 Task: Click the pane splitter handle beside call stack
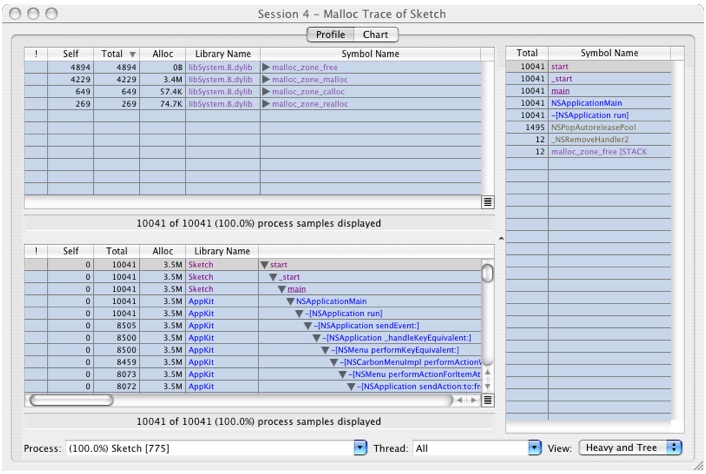[x=501, y=239]
